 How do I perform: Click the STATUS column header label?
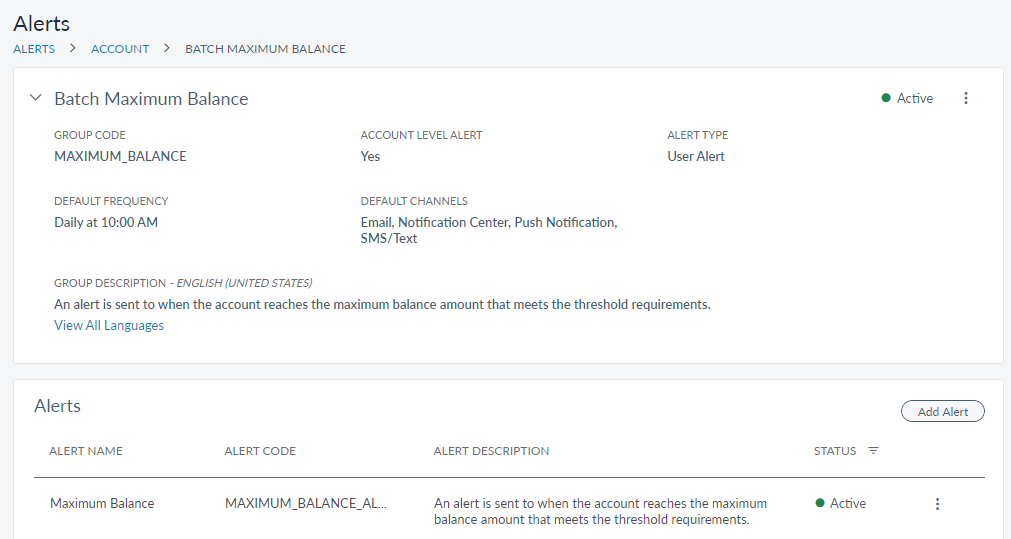click(x=835, y=451)
